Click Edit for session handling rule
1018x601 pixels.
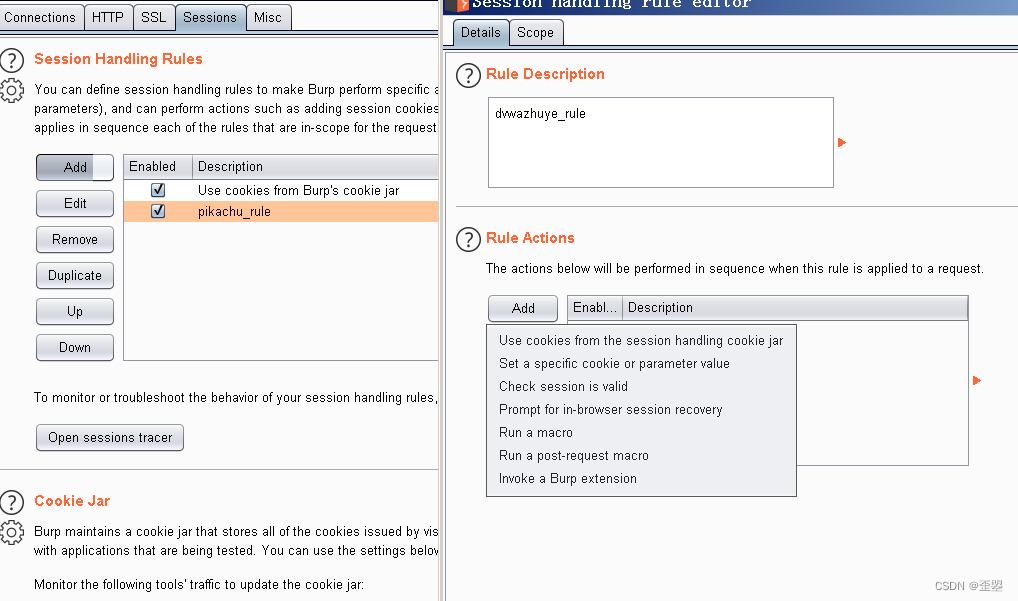point(75,204)
